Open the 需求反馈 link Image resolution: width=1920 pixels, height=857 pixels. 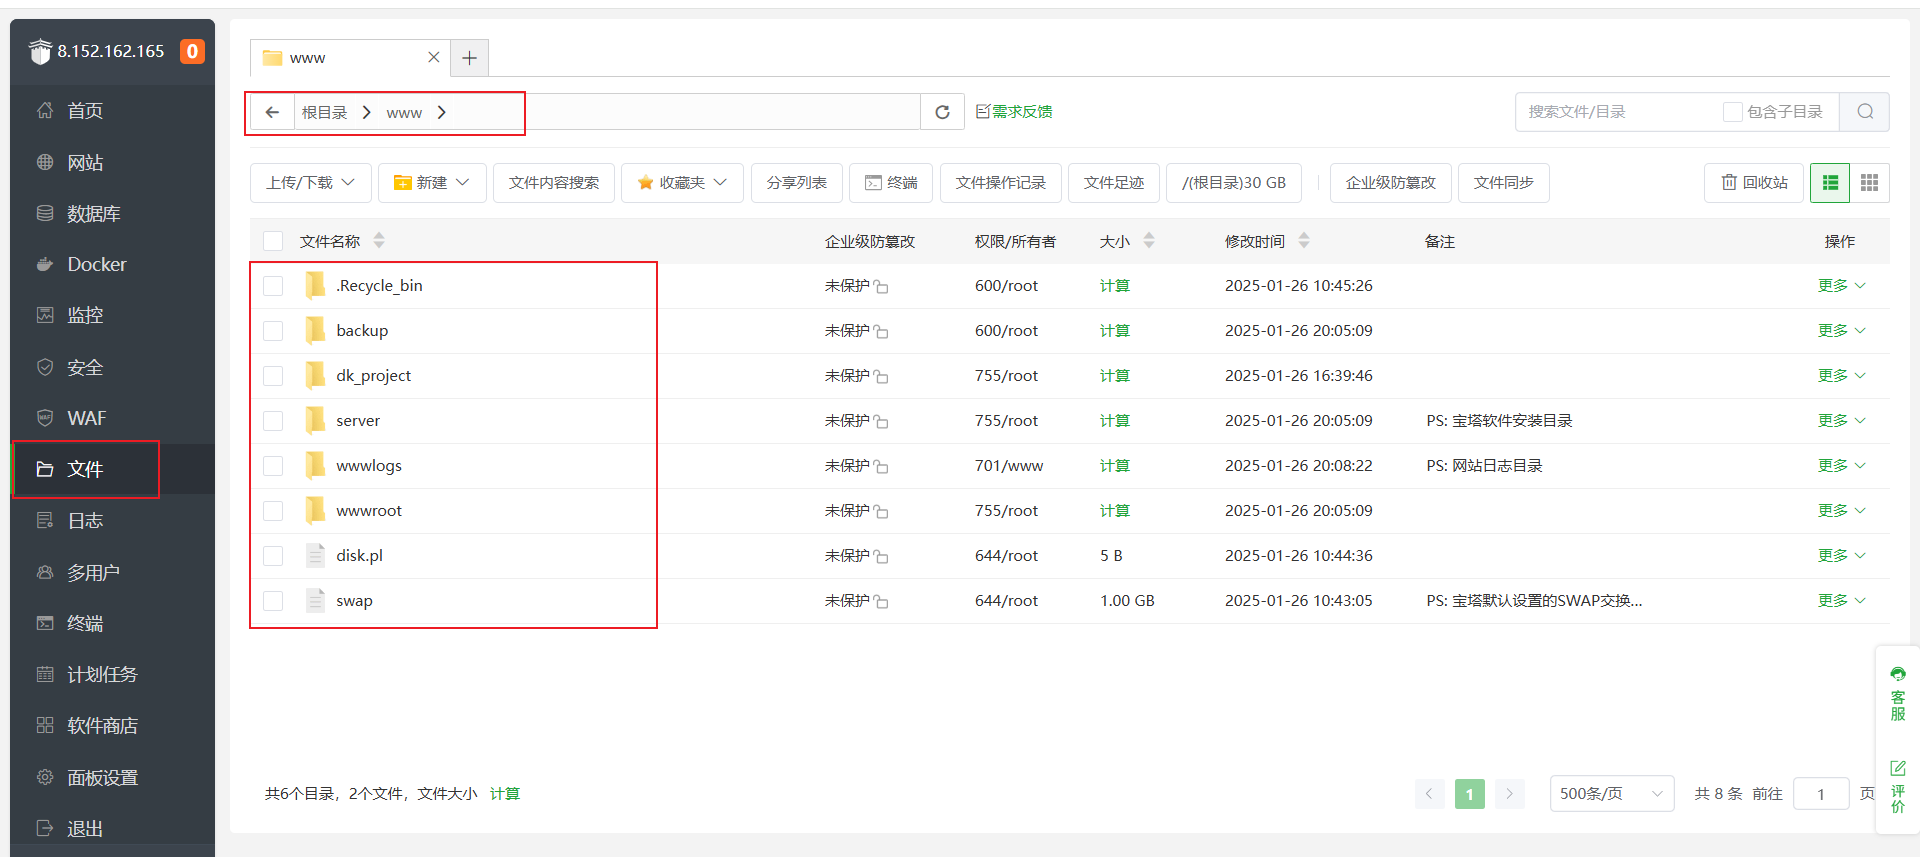click(x=1014, y=112)
